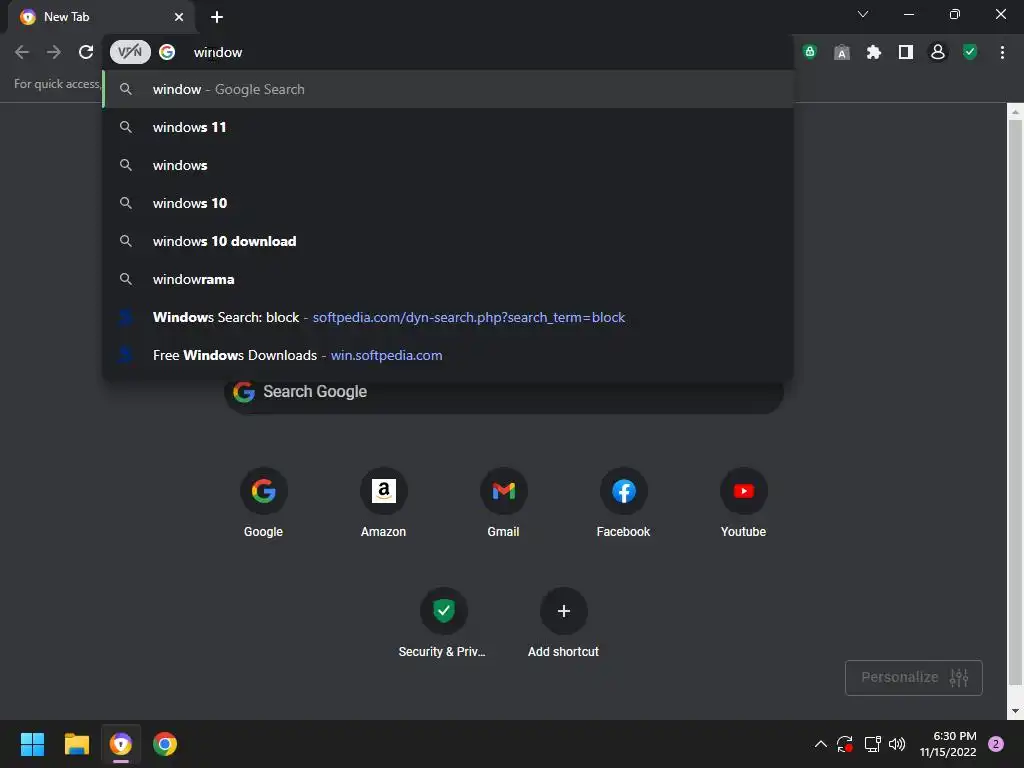Reload the current page

[x=86, y=52]
